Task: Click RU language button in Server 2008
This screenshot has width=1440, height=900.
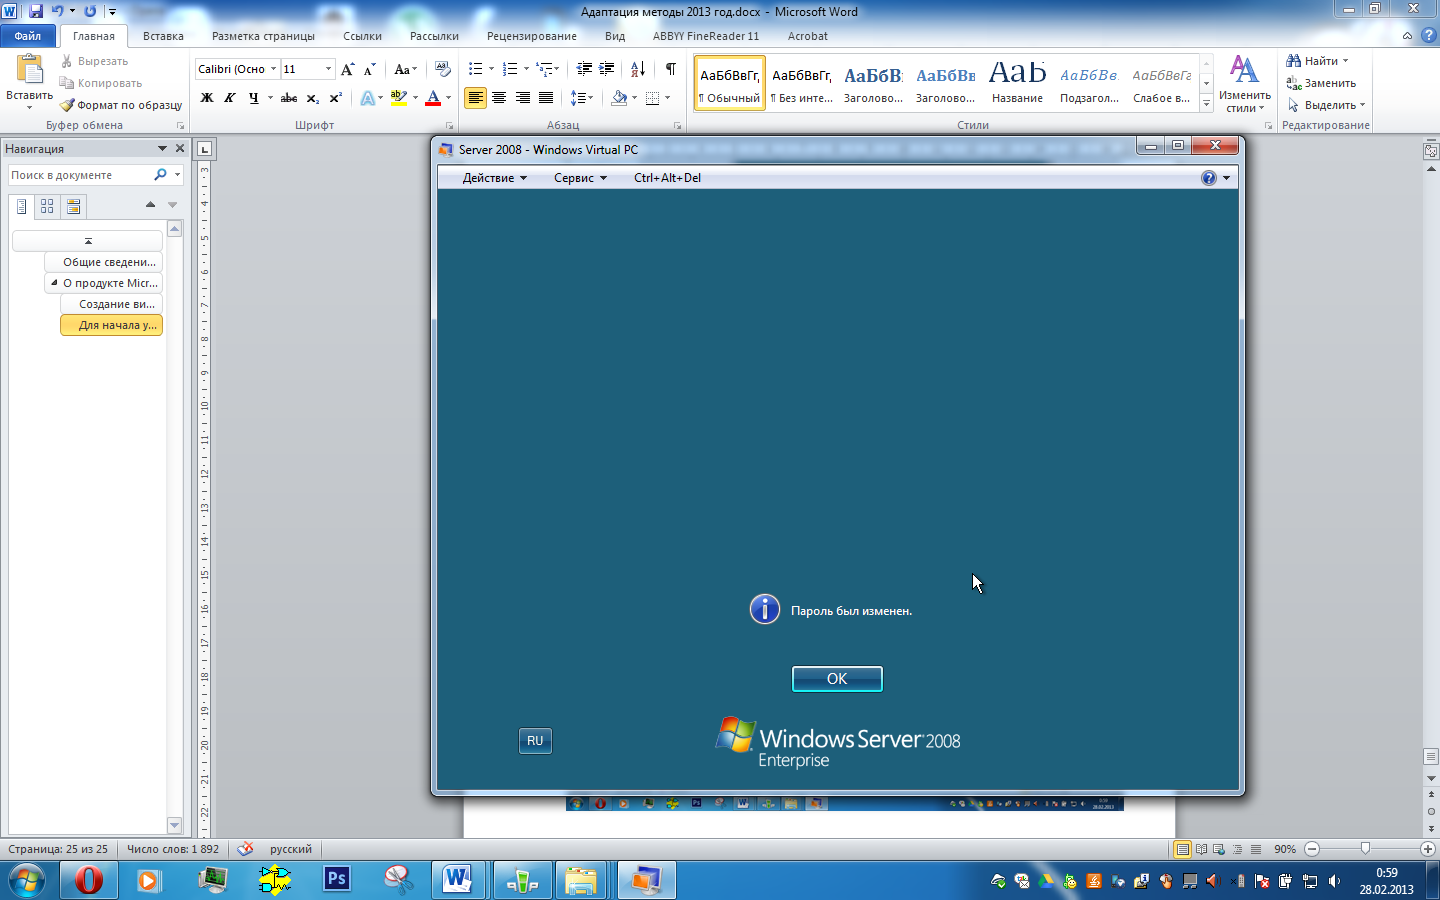Action: coord(535,741)
